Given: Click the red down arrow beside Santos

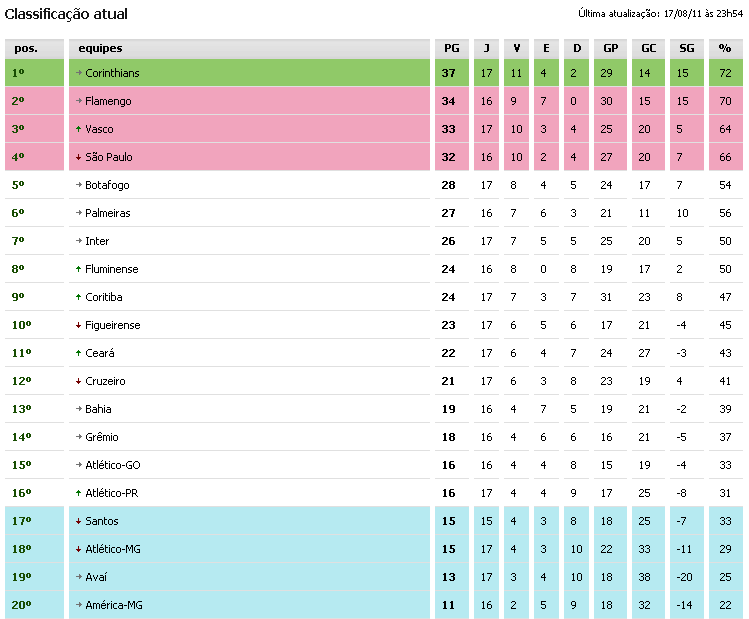Looking at the screenshot, I should (x=78, y=521).
